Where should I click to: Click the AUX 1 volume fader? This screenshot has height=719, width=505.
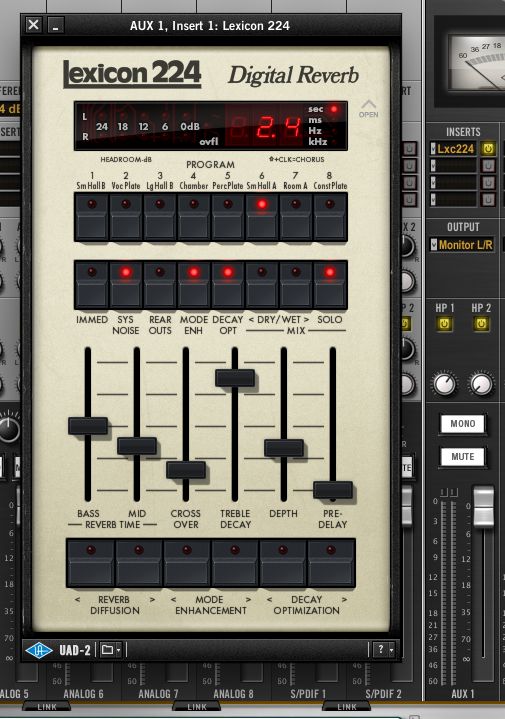pos(483,507)
